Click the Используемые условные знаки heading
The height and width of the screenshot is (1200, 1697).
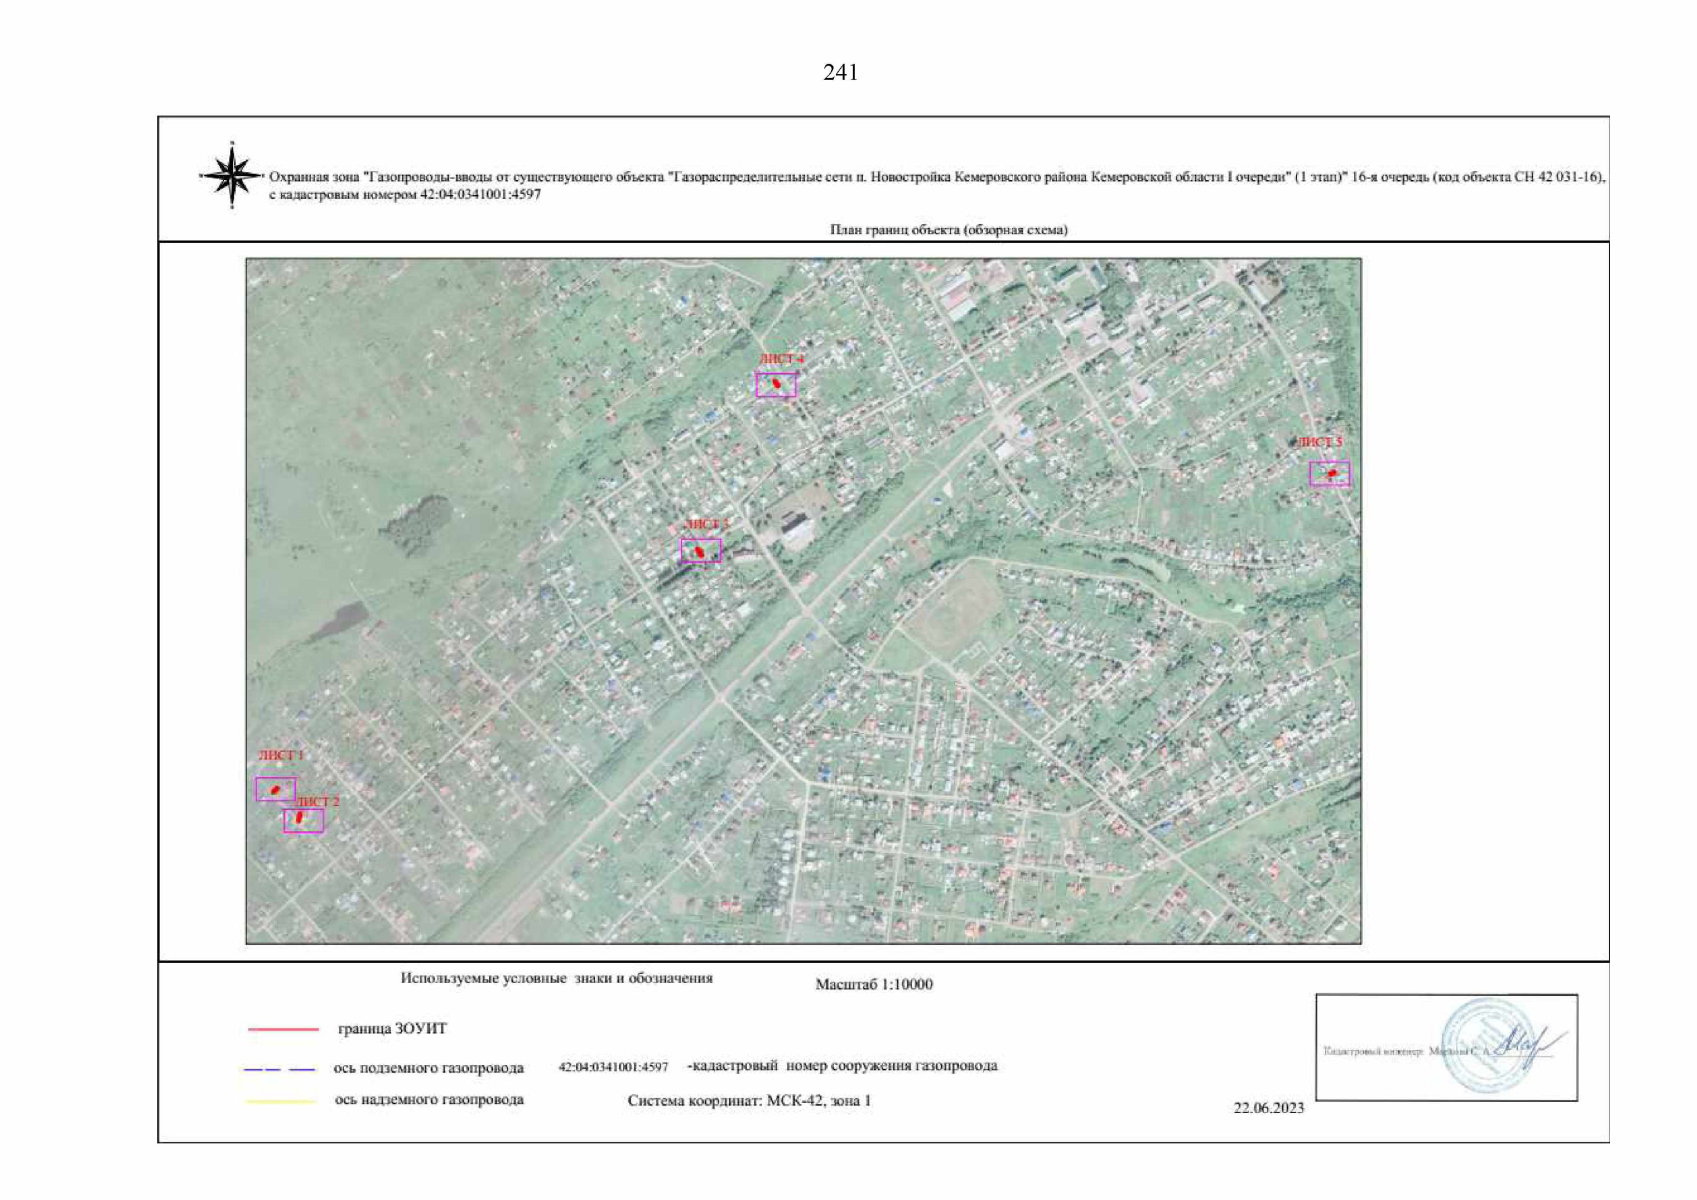pyautogui.click(x=556, y=978)
